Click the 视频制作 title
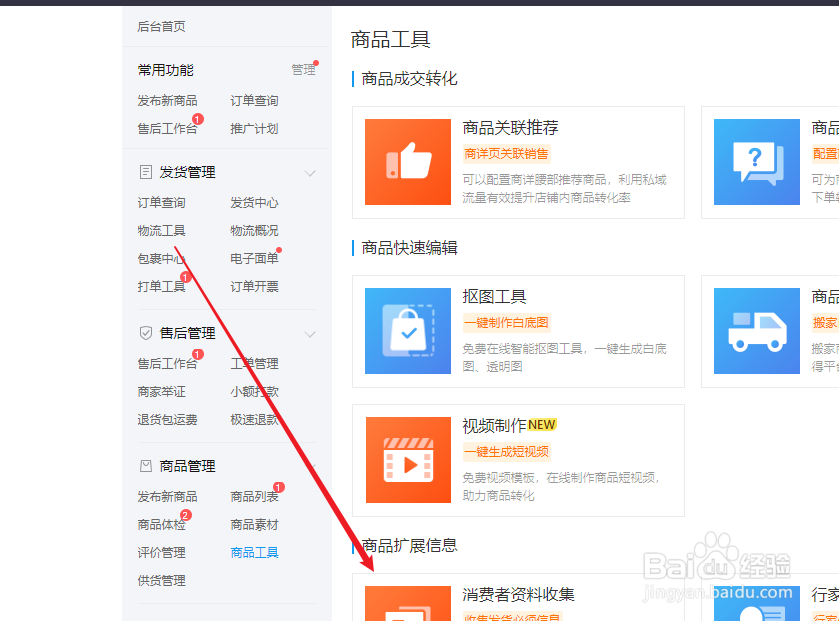Screen dimensions: 839x621 (x=494, y=426)
